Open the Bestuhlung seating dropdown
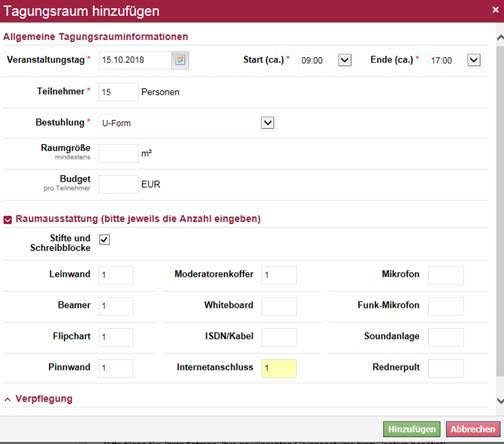The height and width of the screenshot is (444, 504). (x=267, y=123)
